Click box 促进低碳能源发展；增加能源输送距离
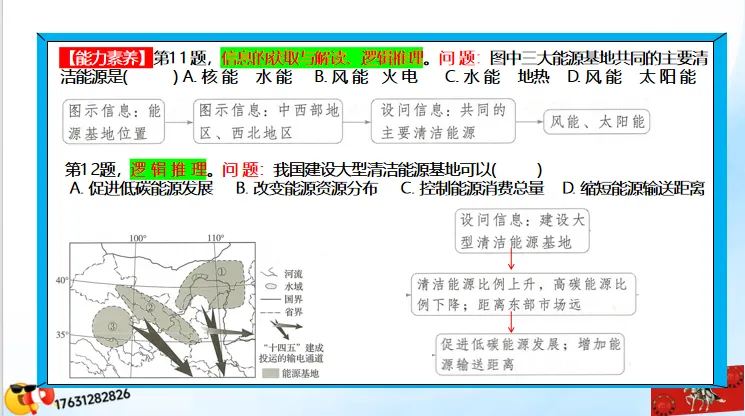The height and width of the screenshot is (416, 745). tap(529, 354)
